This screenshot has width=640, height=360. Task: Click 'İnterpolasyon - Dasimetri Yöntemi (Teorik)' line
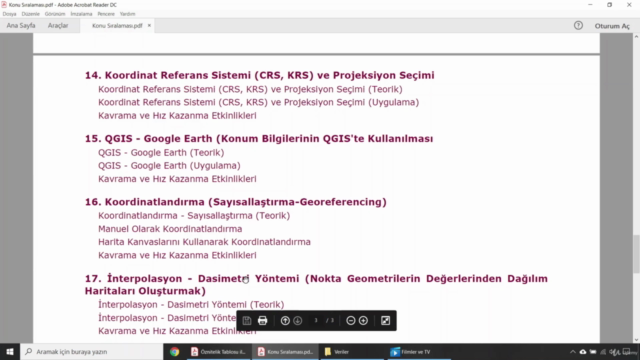coord(191,304)
